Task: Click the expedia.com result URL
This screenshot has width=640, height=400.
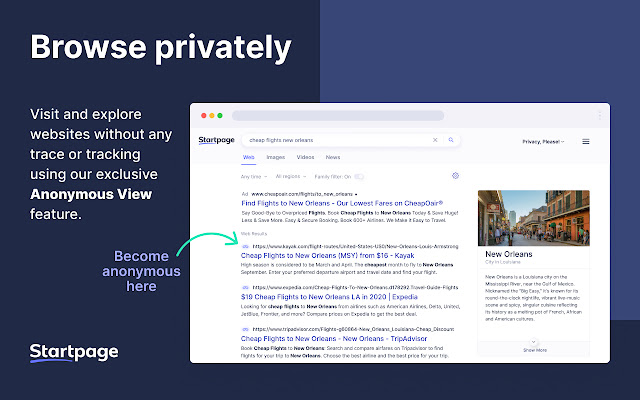Action: [356, 287]
